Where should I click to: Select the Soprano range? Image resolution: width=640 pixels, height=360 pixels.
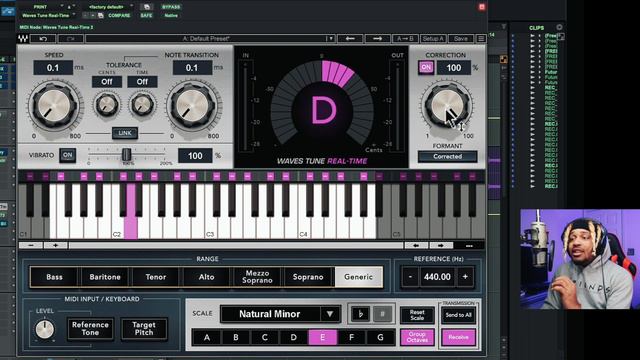(x=308, y=277)
